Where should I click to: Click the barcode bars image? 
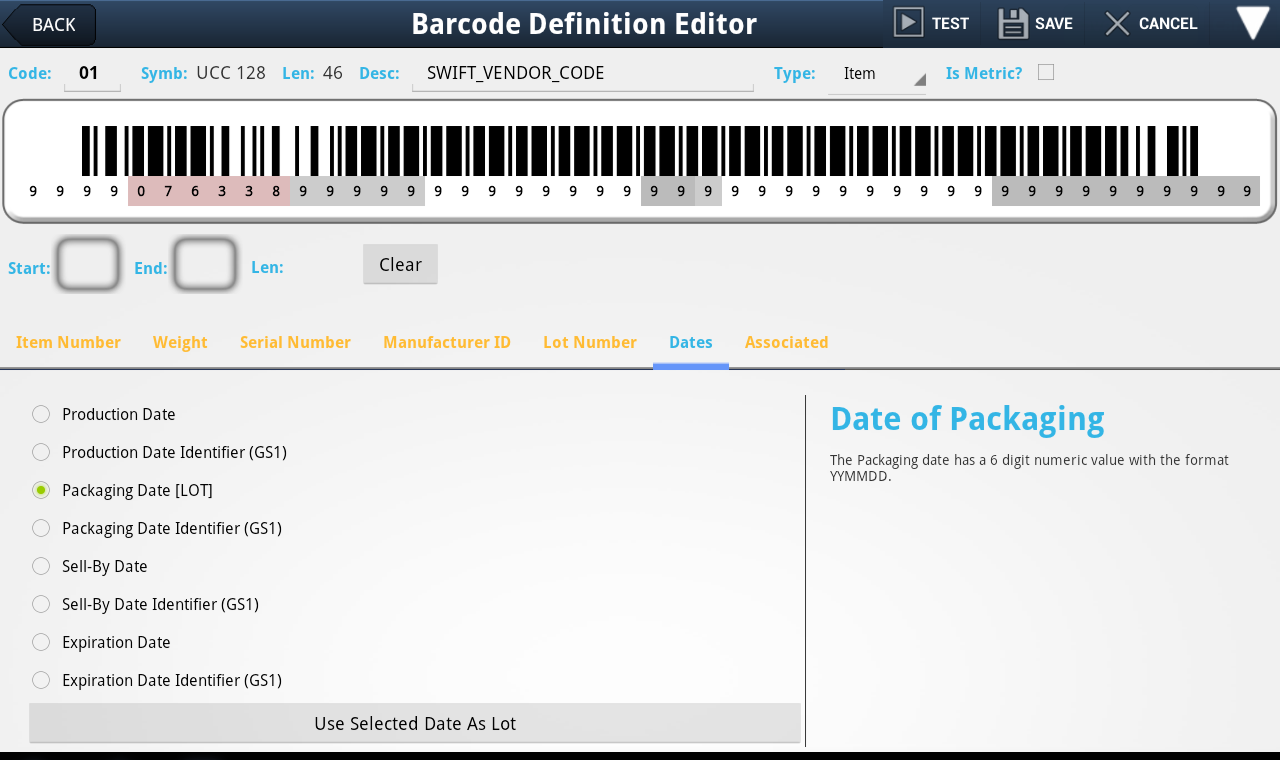tap(640, 150)
